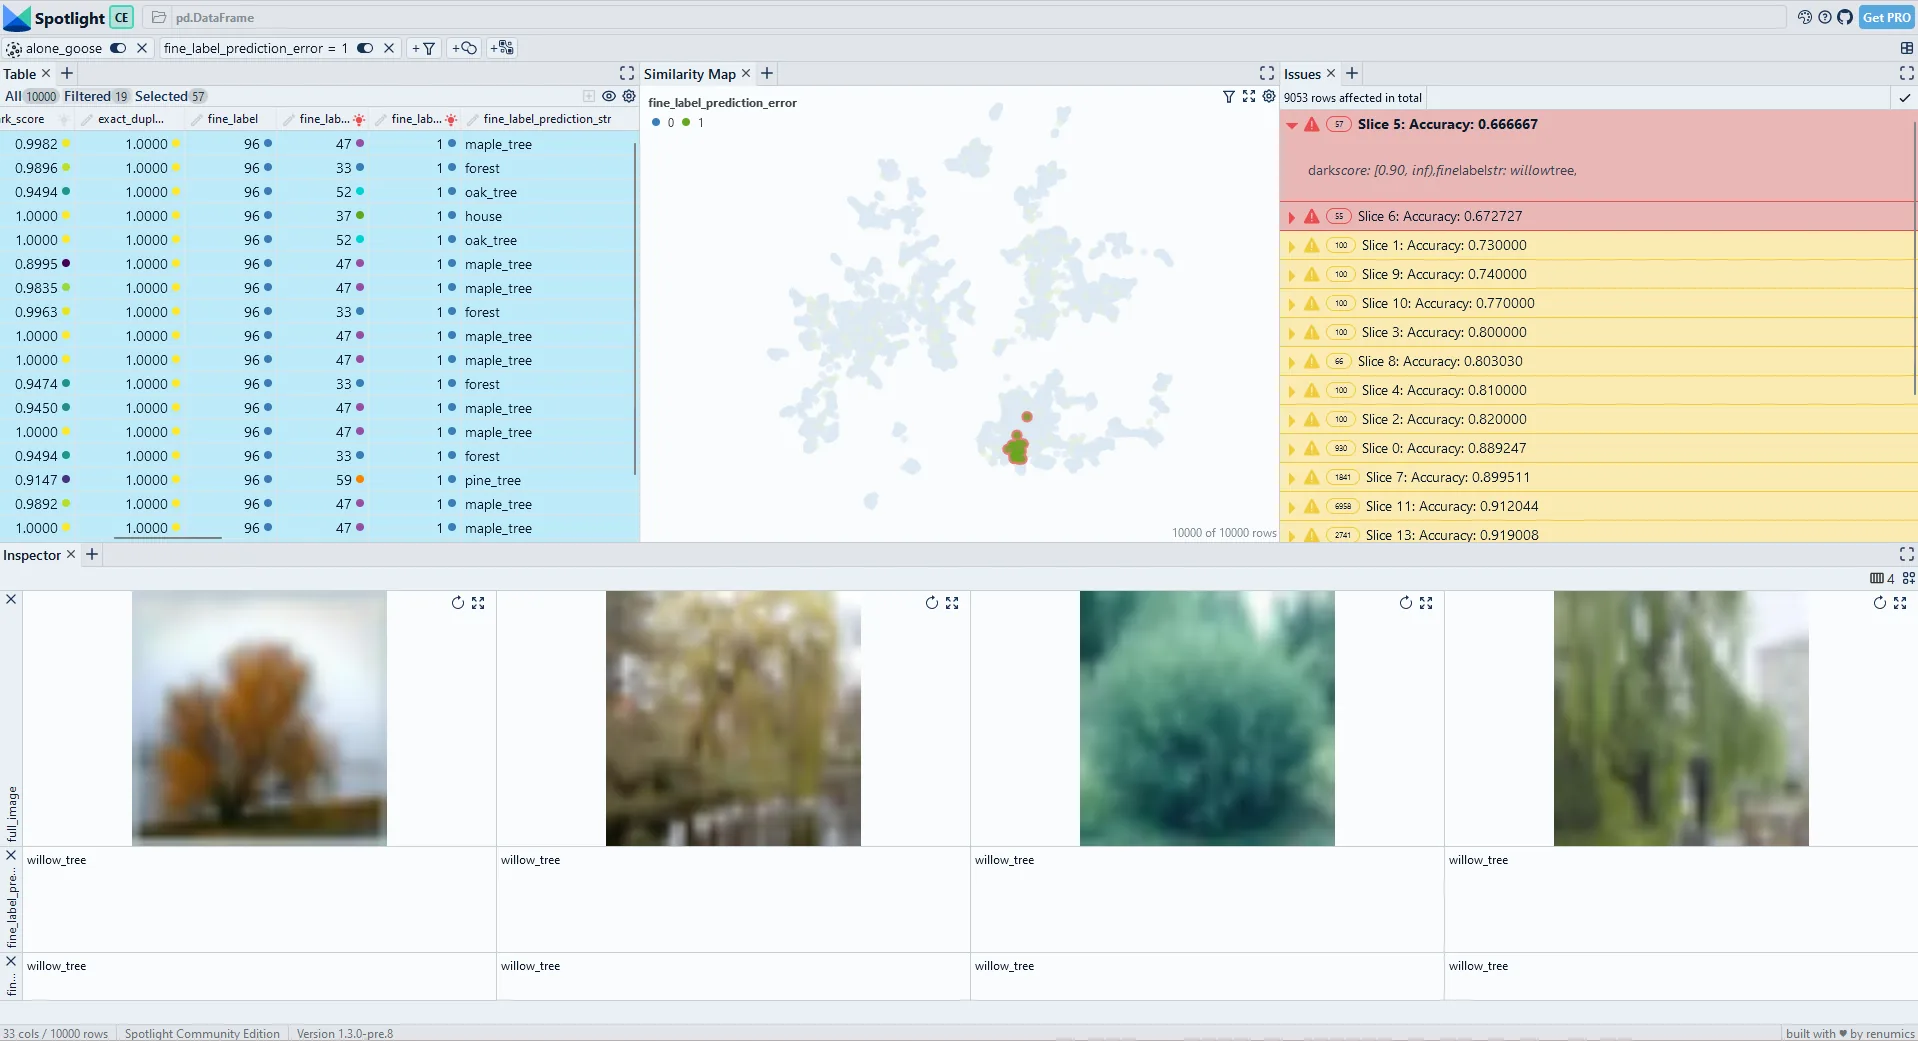This screenshot has height=1041, width=1918.
Task: Select the Inspector tab
Action: pos(32,555)
